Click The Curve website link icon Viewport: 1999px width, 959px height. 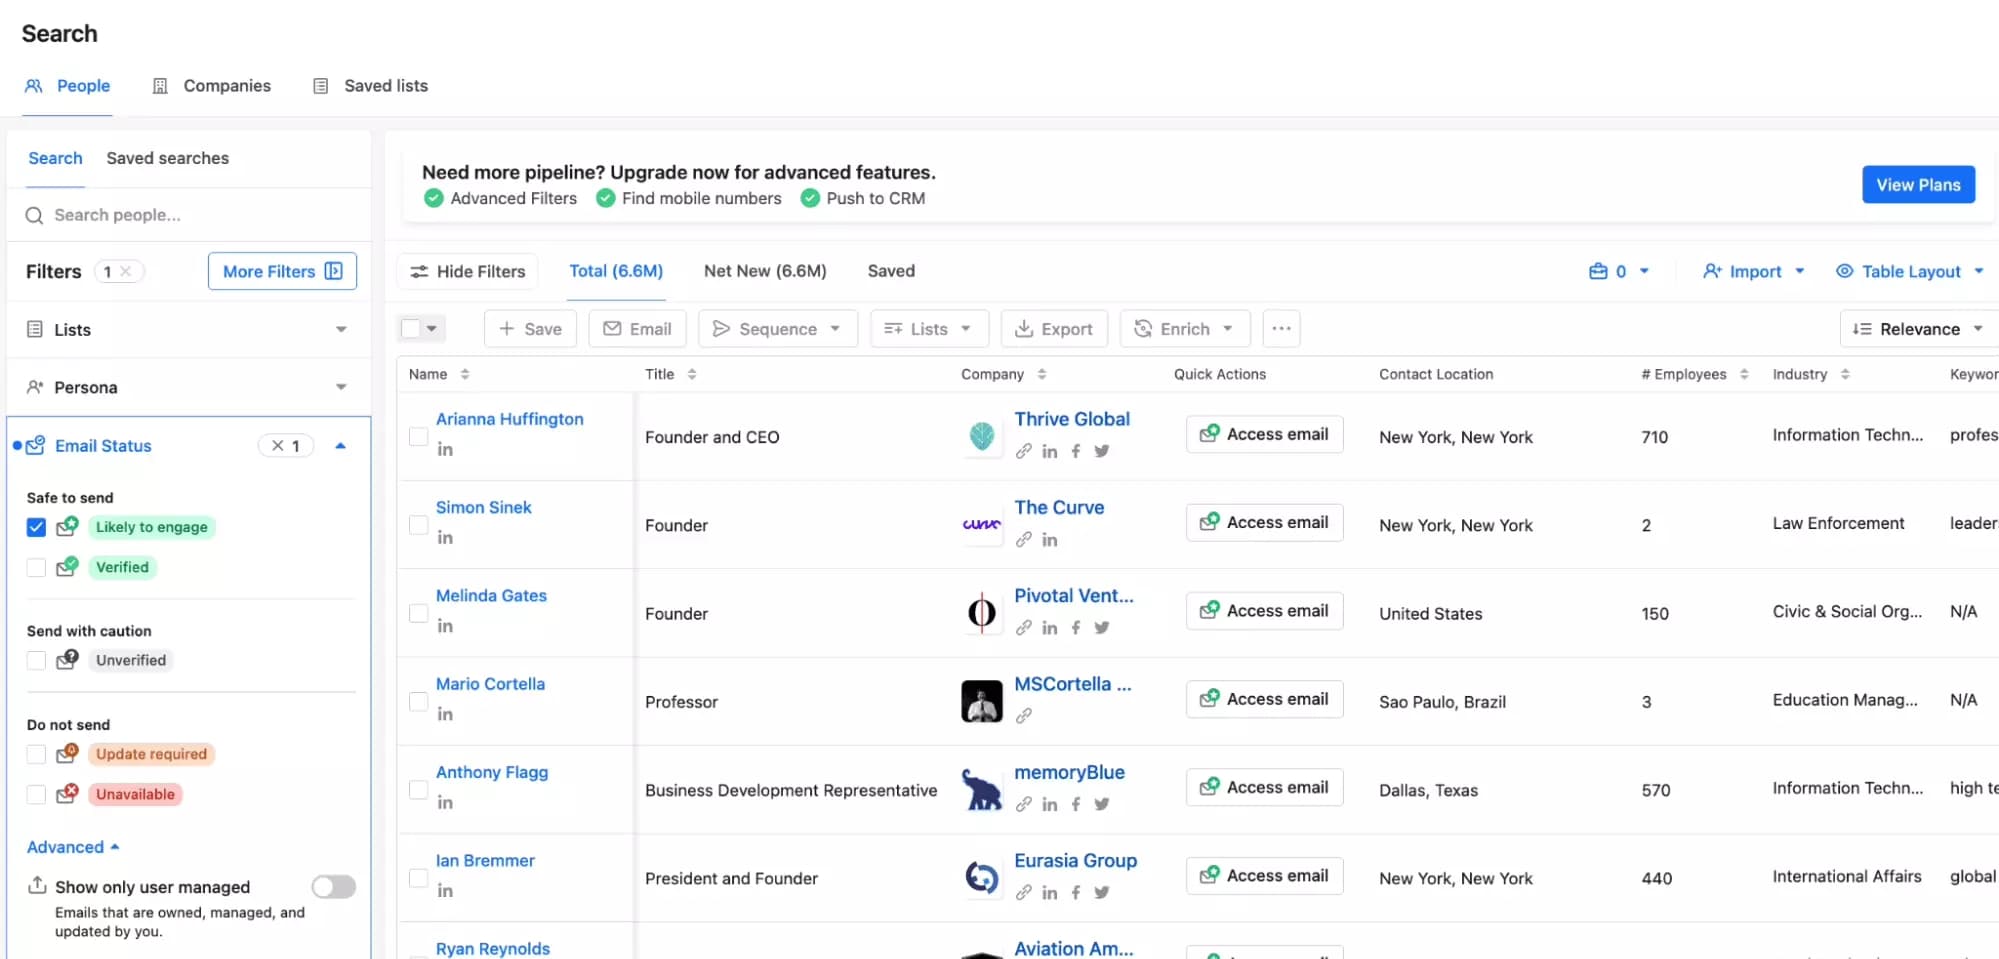[x=1023, y=540]
